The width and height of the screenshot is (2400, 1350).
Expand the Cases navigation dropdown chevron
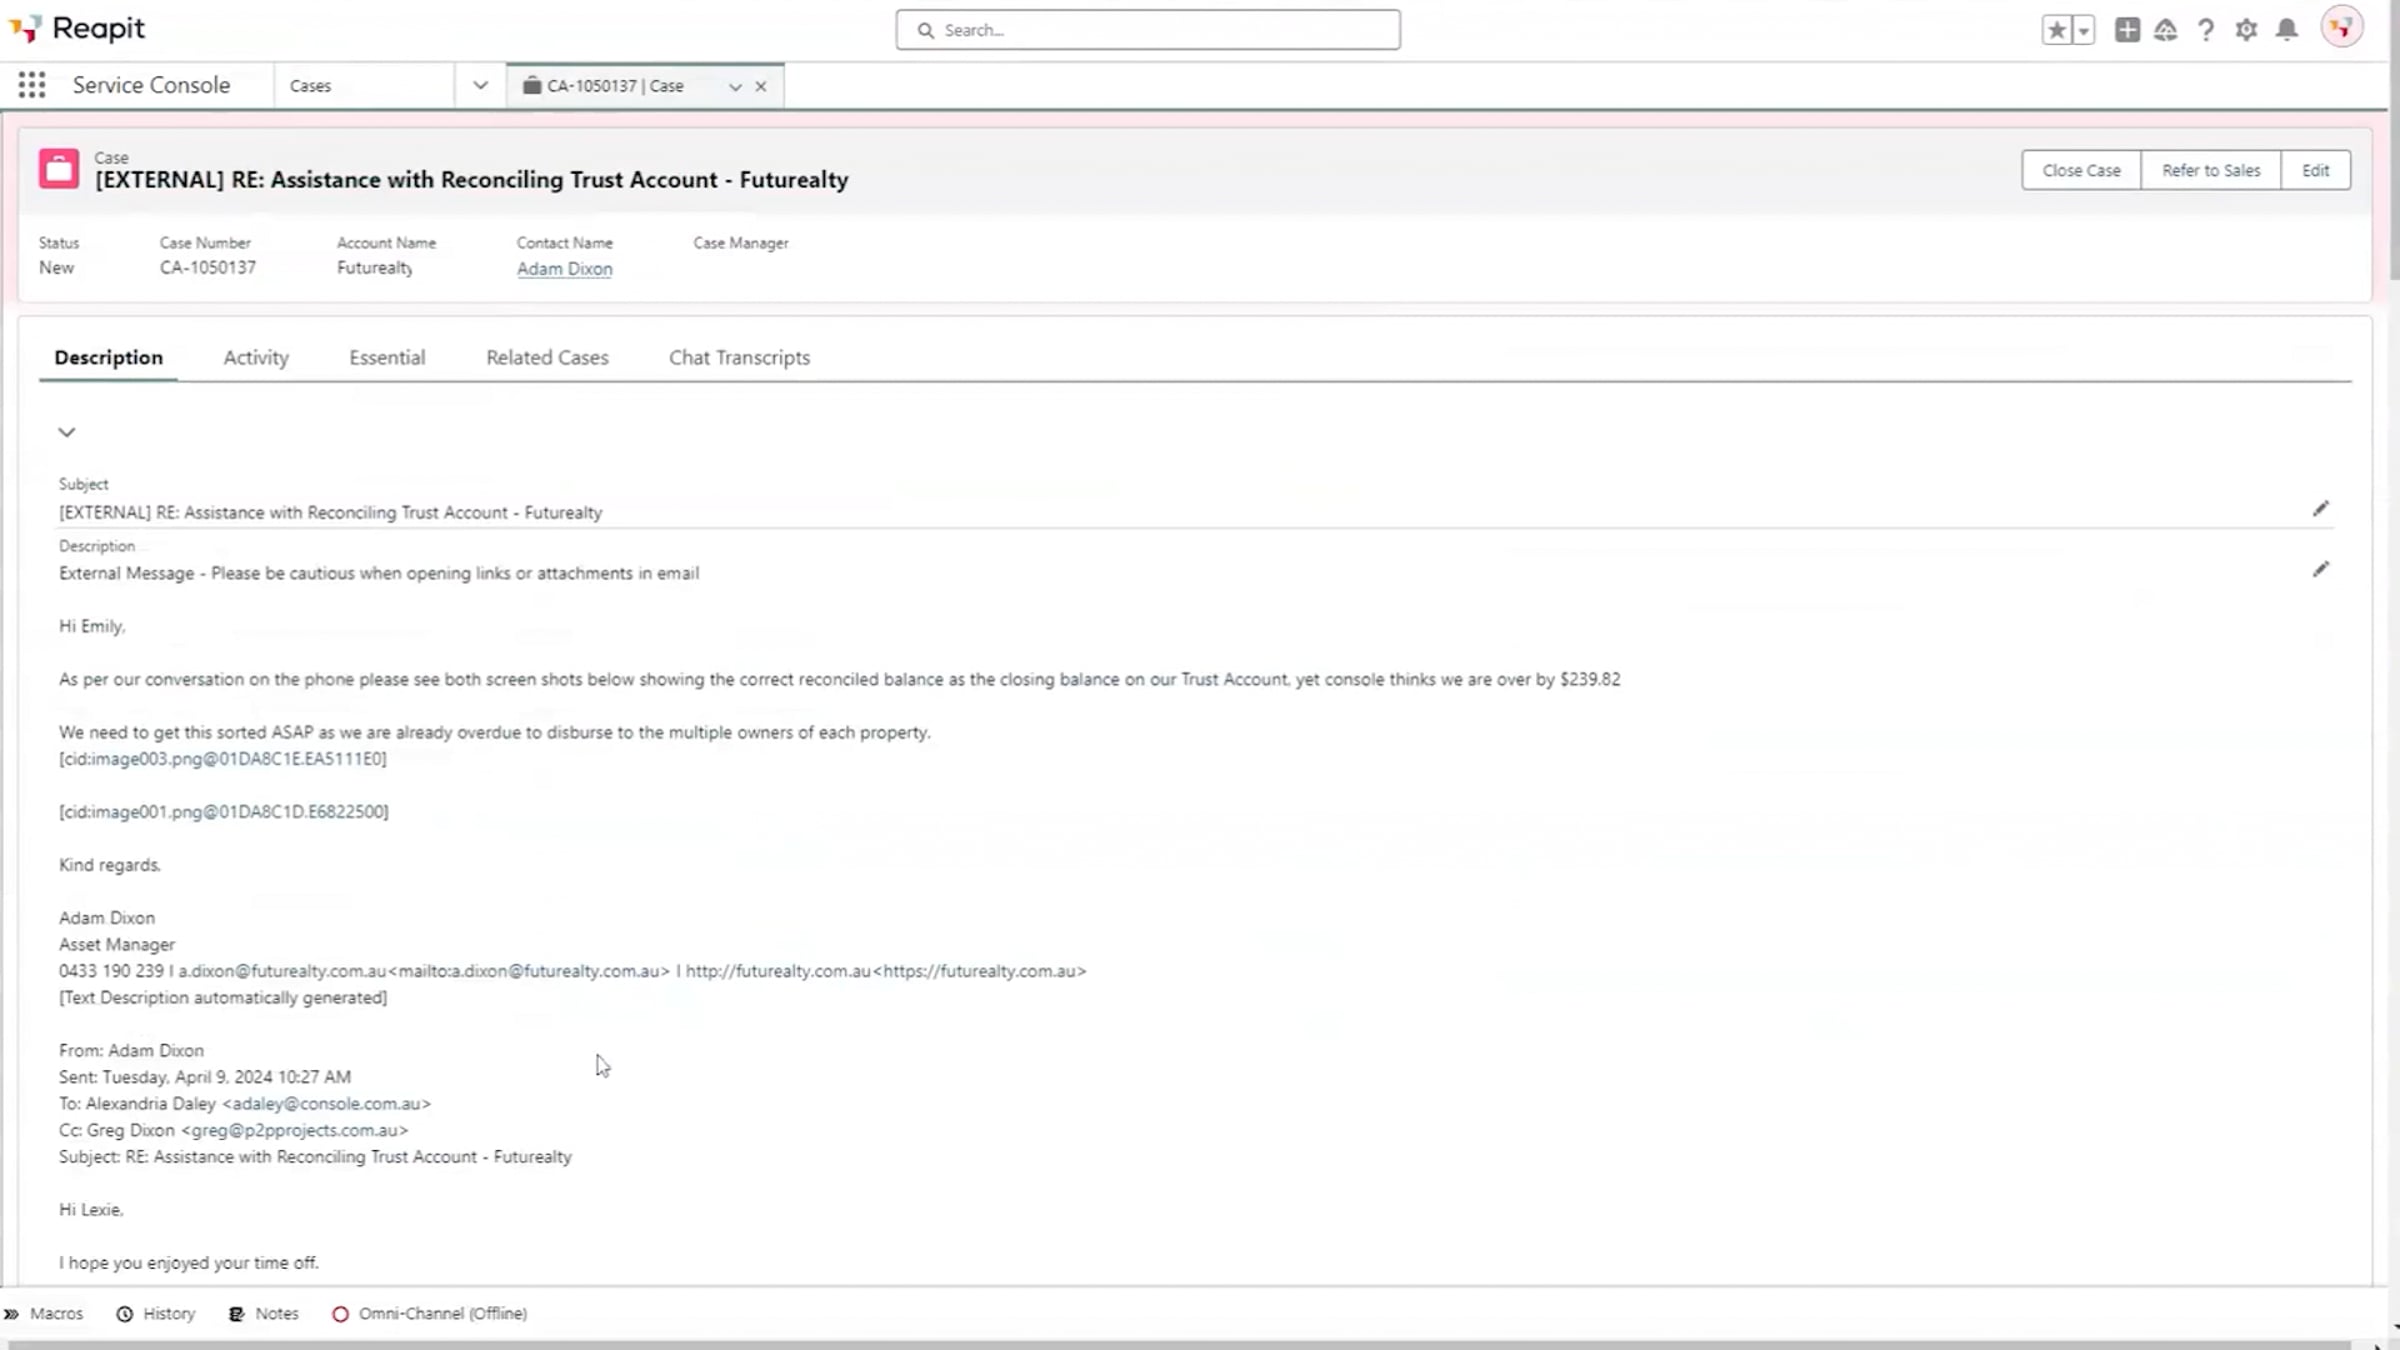coord(480,85)
